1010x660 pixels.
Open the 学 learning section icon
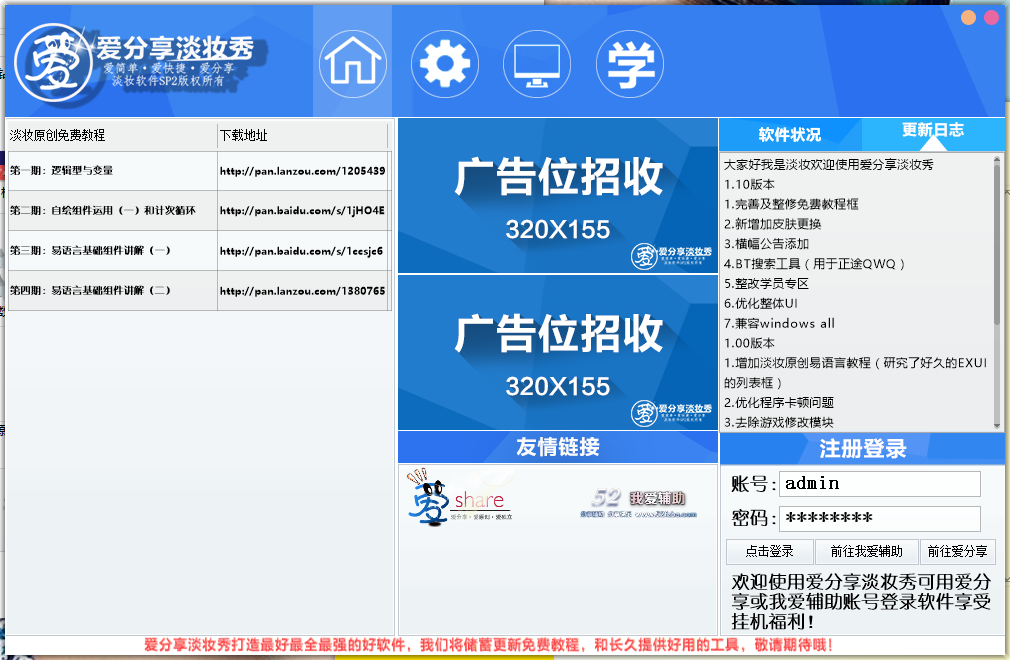click(x=630, y=63)
